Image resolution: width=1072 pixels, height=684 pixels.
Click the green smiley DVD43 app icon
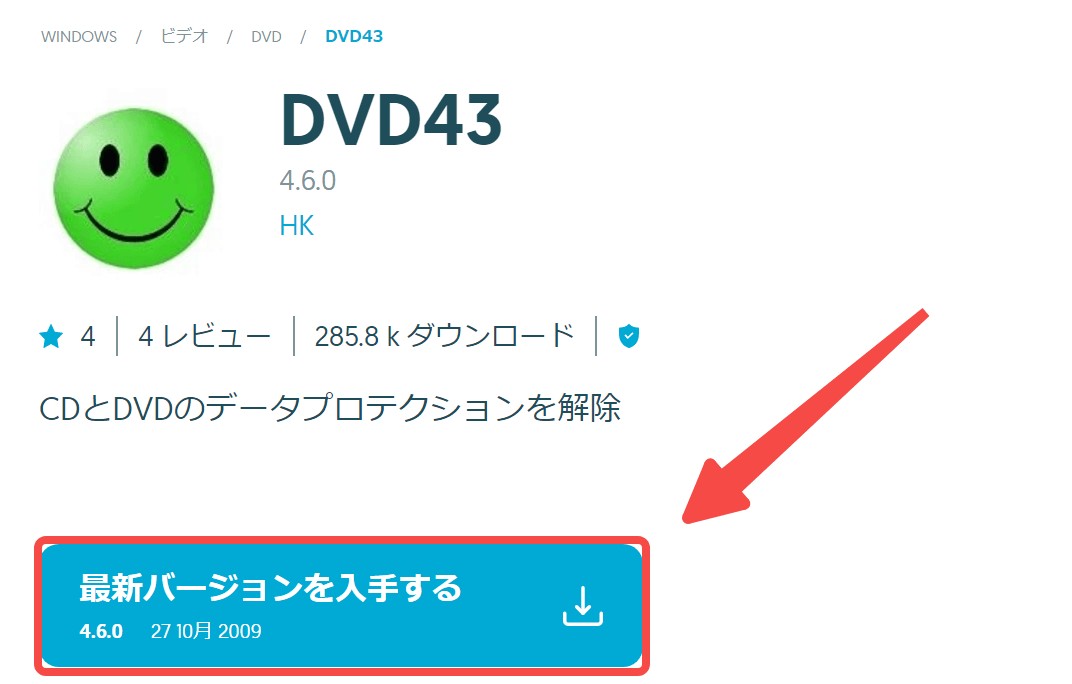coord(133,187)
